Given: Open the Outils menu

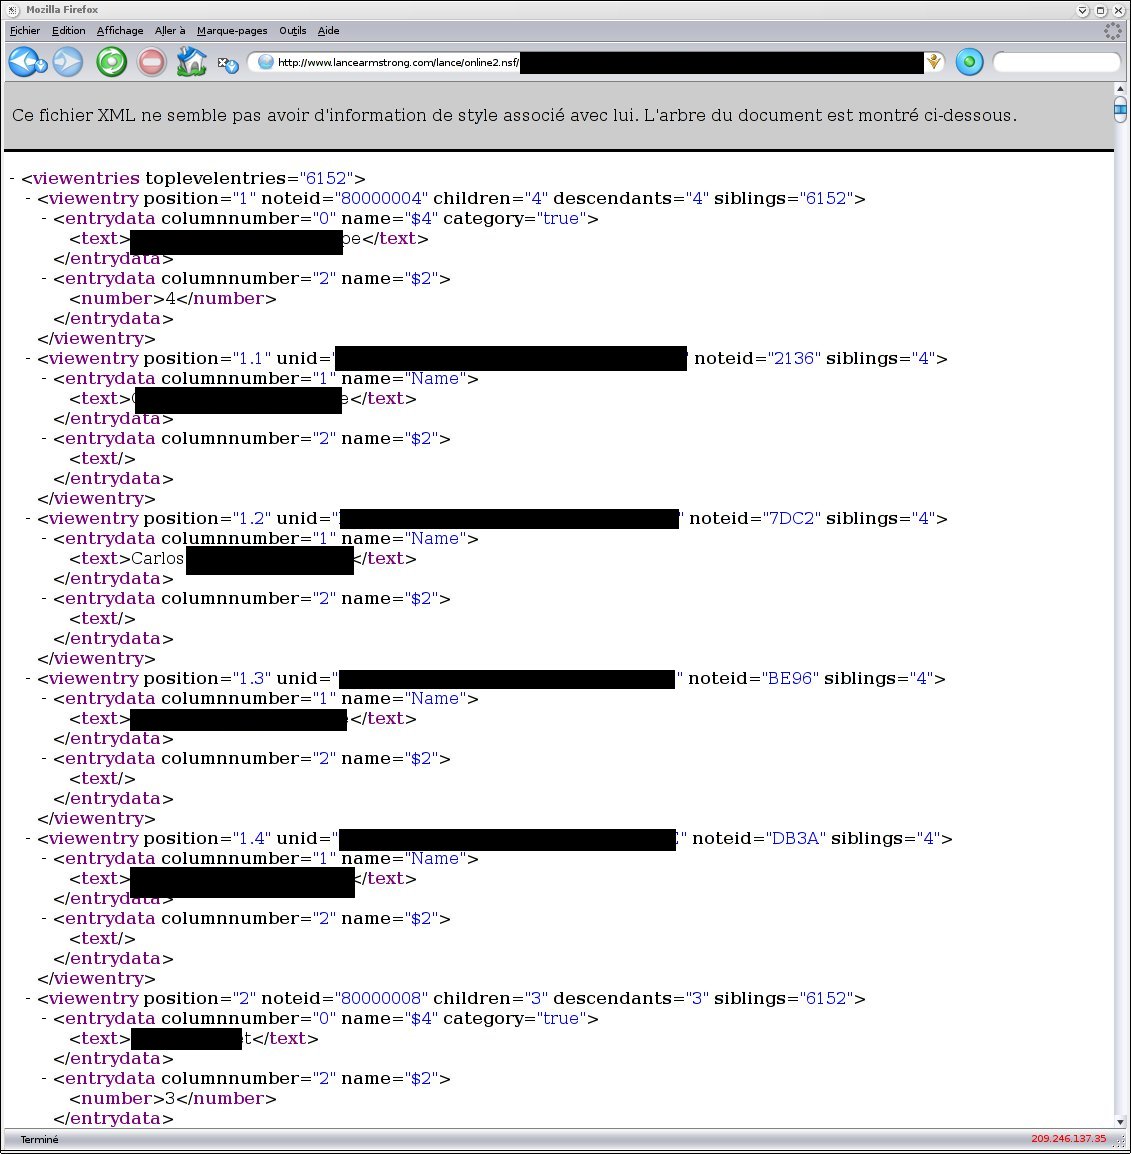Looking at the screenshot, I should (x=293, y=31).
